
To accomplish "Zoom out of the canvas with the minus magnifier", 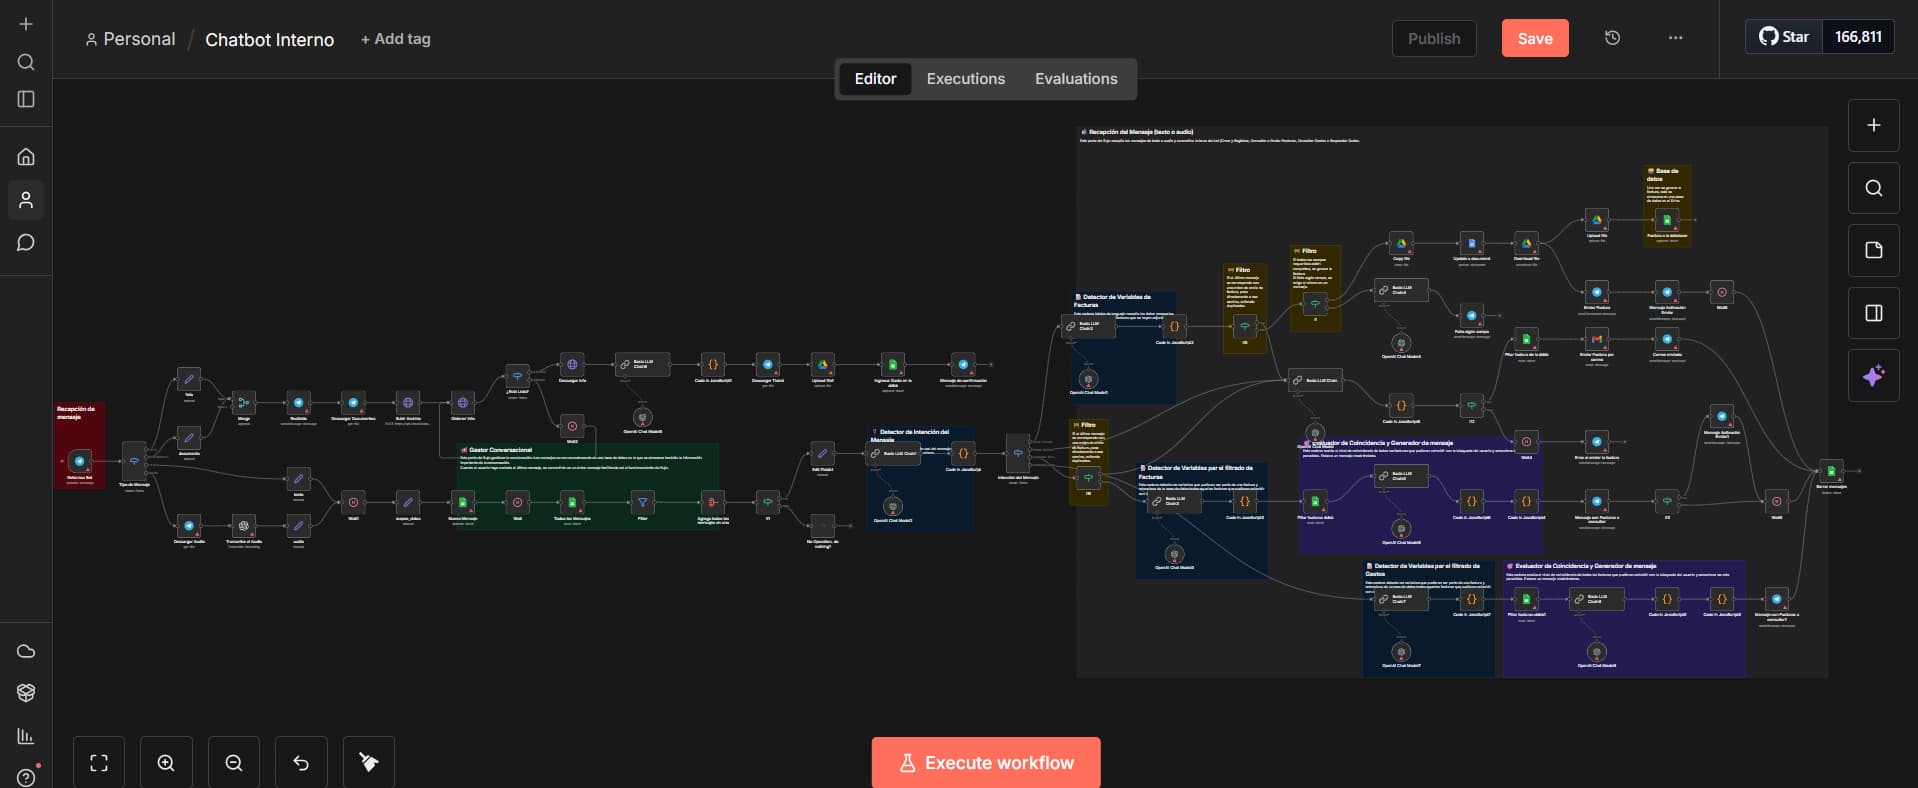I will [234, 763].
